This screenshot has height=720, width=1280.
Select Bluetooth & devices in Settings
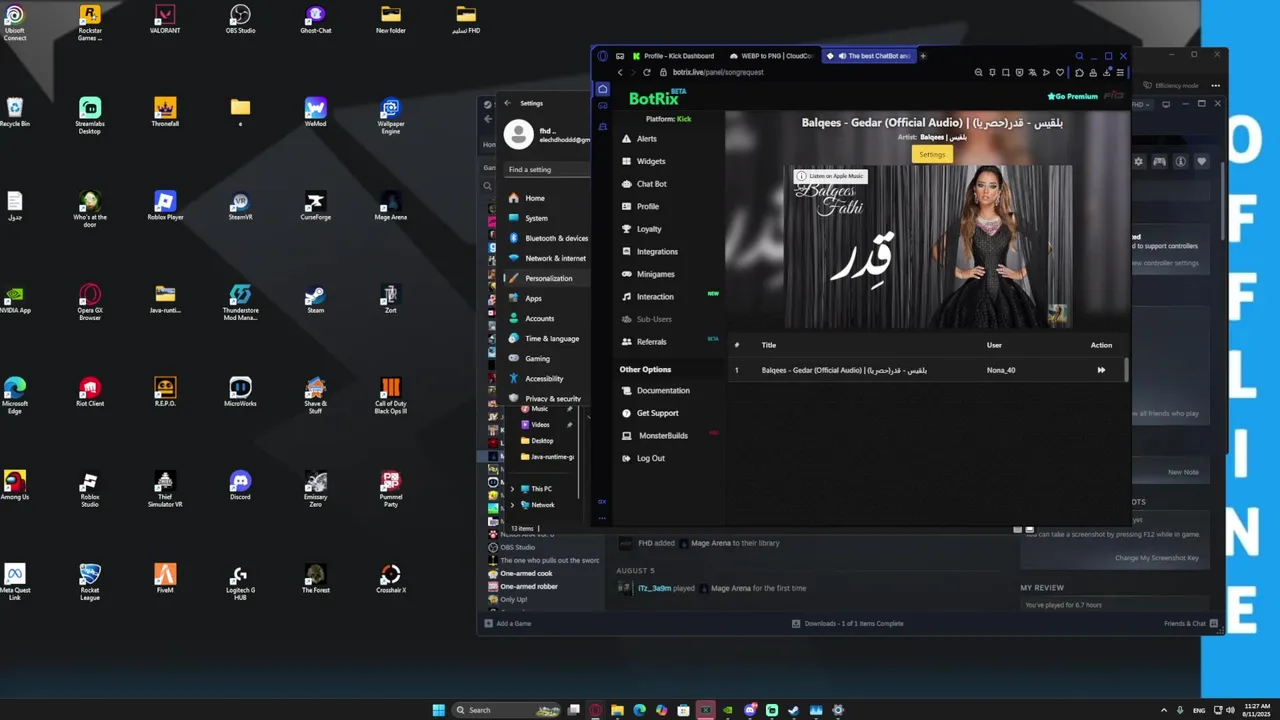click(x=548, y=238)
